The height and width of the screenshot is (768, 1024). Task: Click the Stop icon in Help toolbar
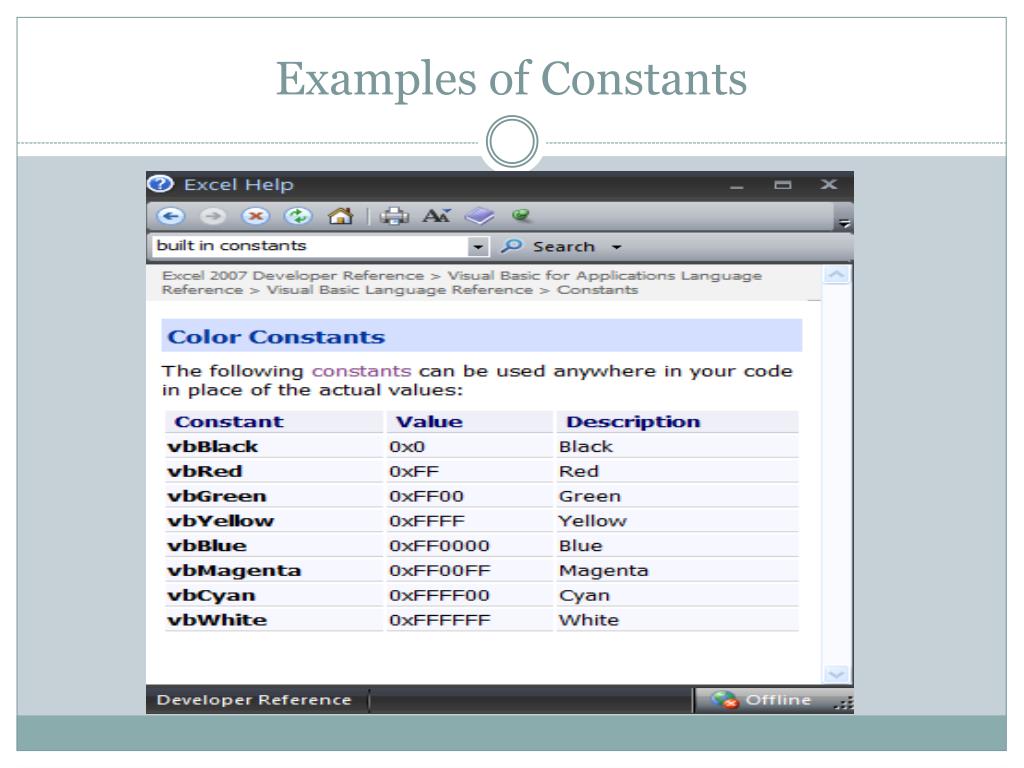click(x=255, y=216)
